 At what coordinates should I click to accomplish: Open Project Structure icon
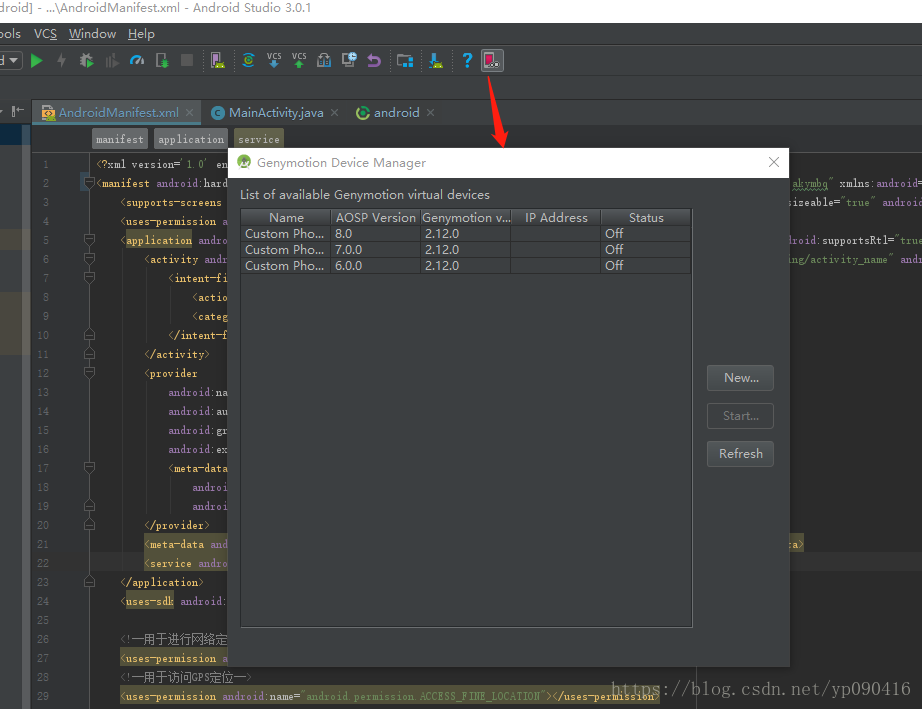[x=405, y=61]
